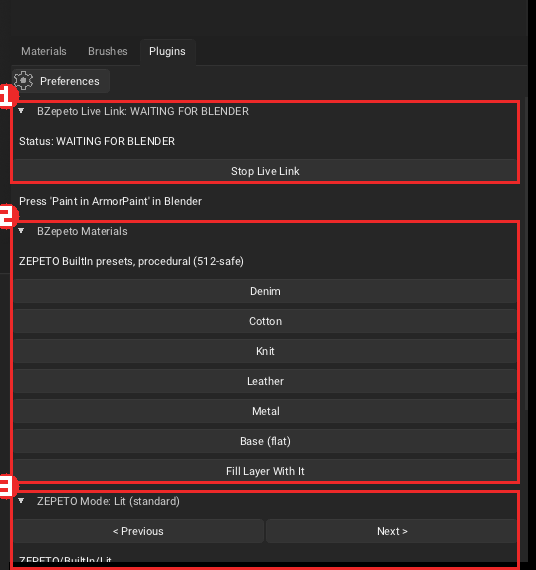Screen dimensions: 536x570
Task: Select the Plugins tab
Action: coord(167,51)
